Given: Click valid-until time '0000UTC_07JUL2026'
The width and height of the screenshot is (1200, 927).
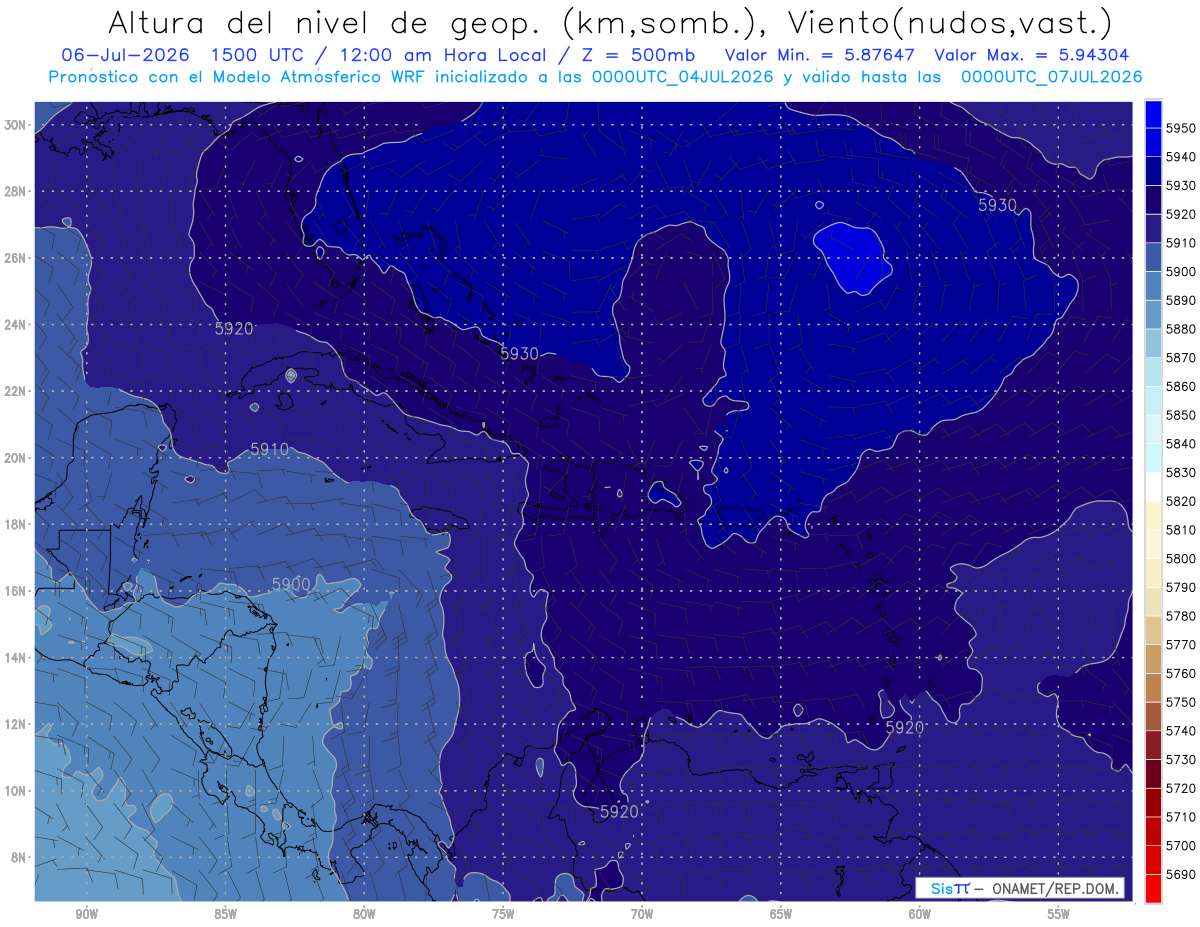Looking at the screenshot, I should coord(1051,77).
